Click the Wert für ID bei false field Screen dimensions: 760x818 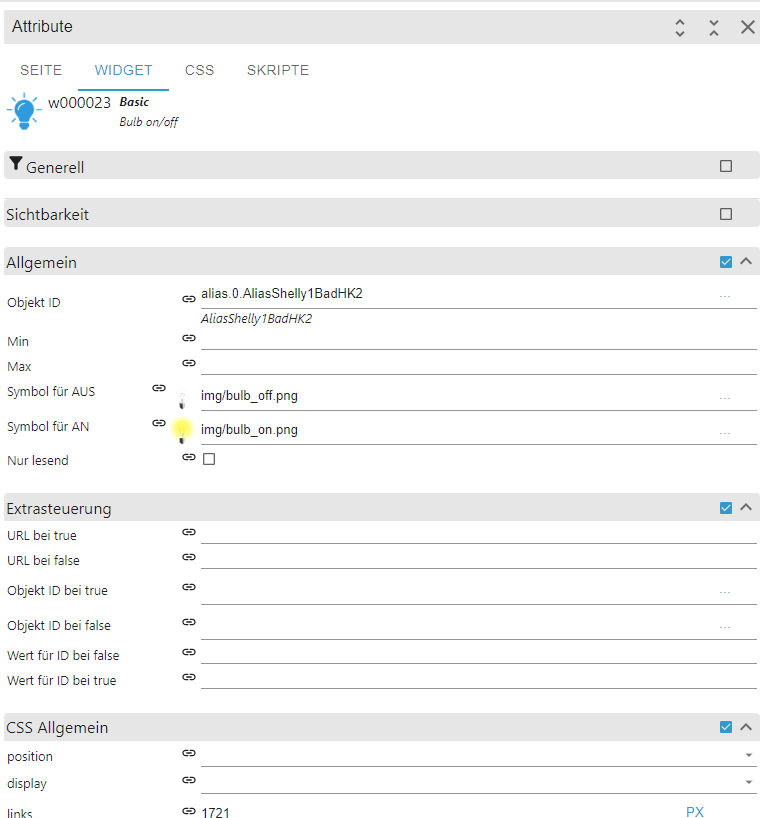478,654
